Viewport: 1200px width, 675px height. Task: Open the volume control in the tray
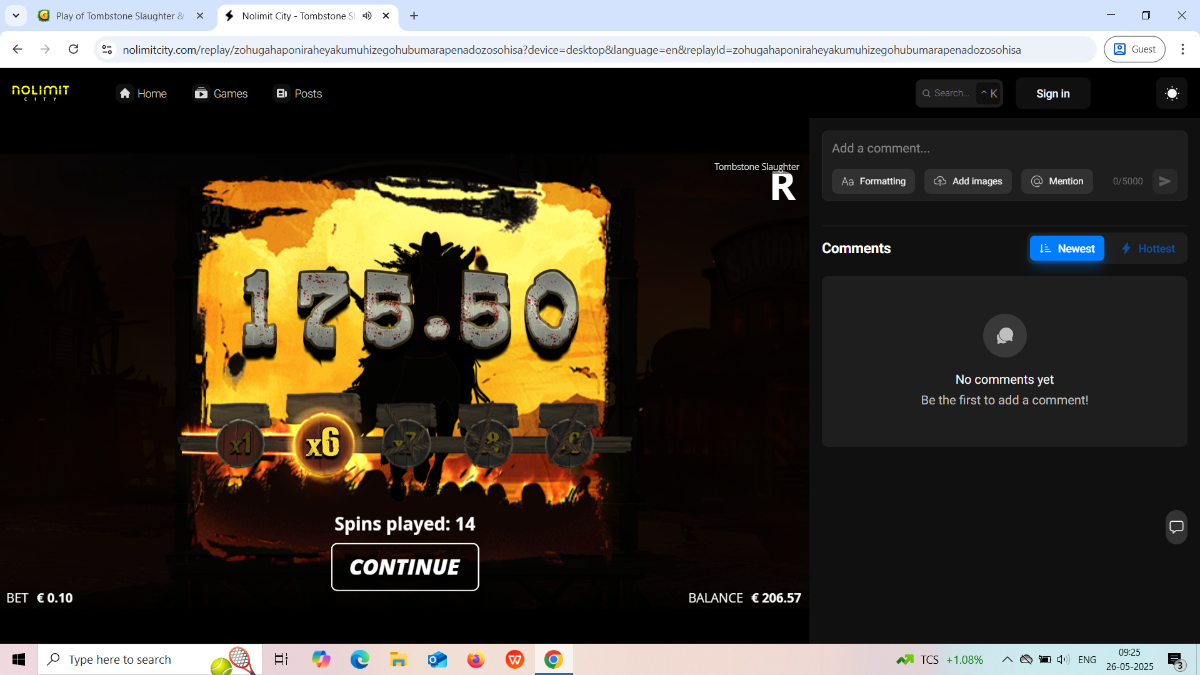[x=1064, y=660]
